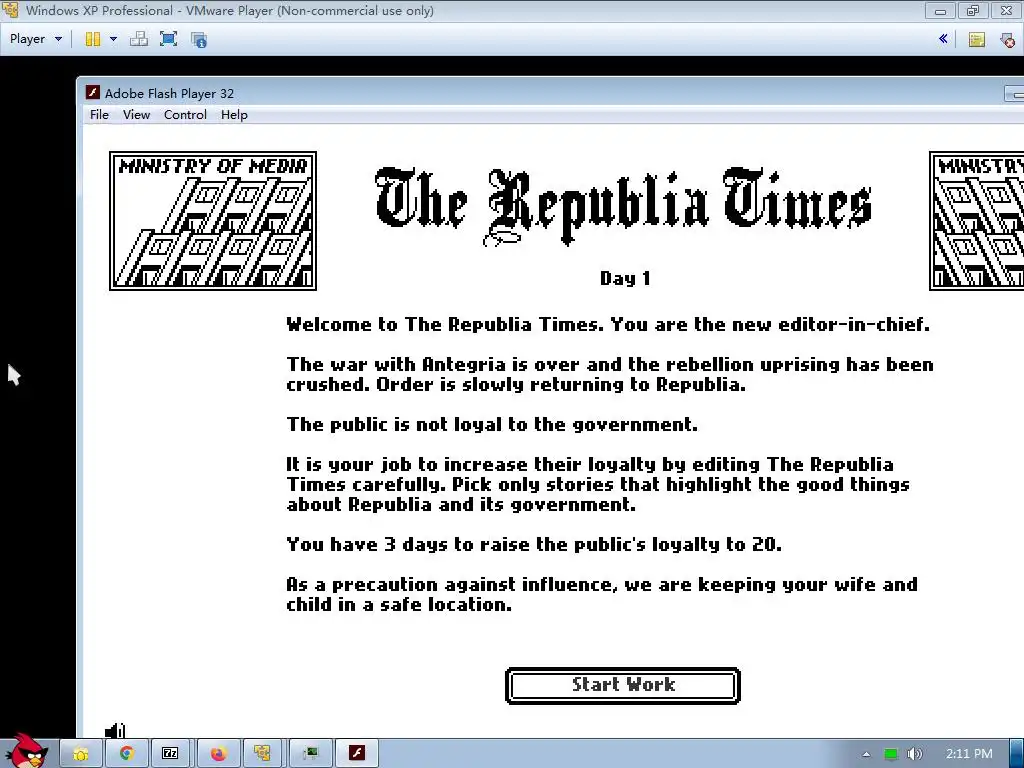
Task: Click the yellow notes icon in VMware toolbar
Action: point(976,40)
